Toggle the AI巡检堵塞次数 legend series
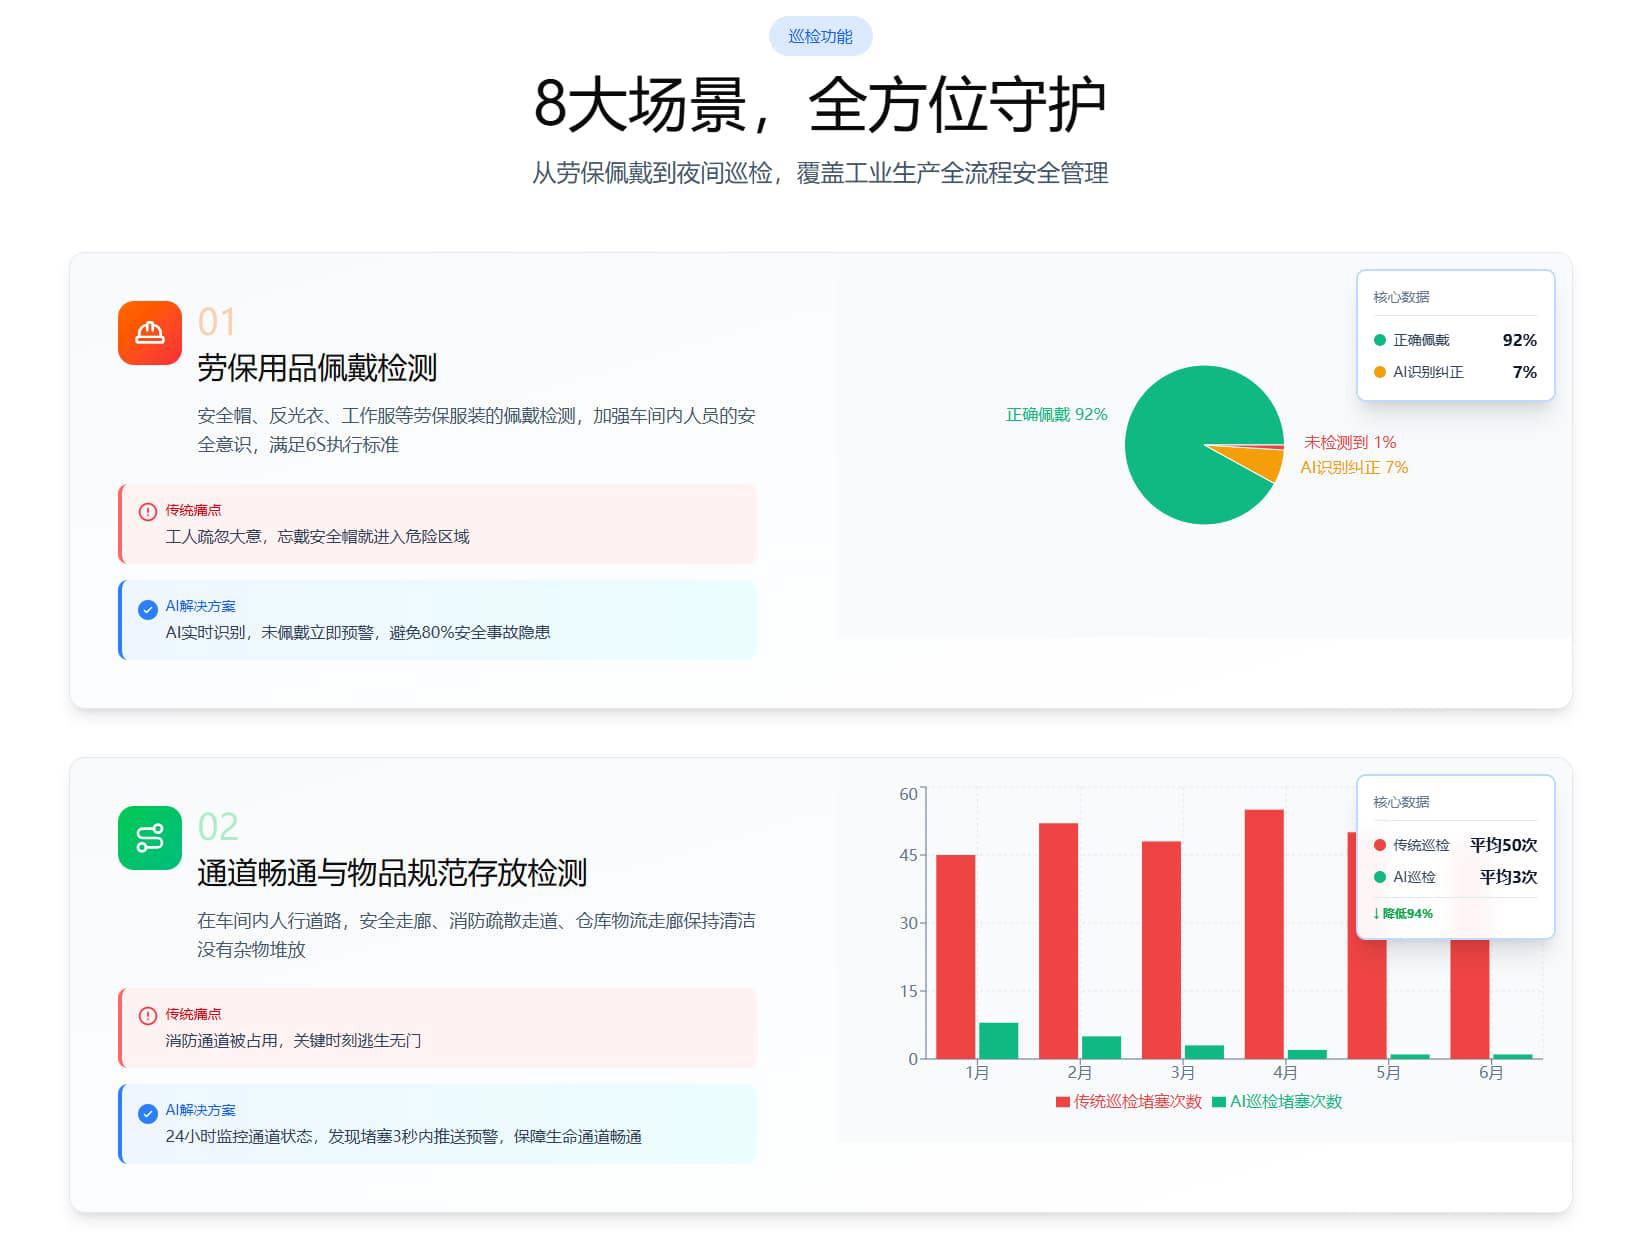This screenshot has height=1233, width=1640. [x=1277, y=1101]
